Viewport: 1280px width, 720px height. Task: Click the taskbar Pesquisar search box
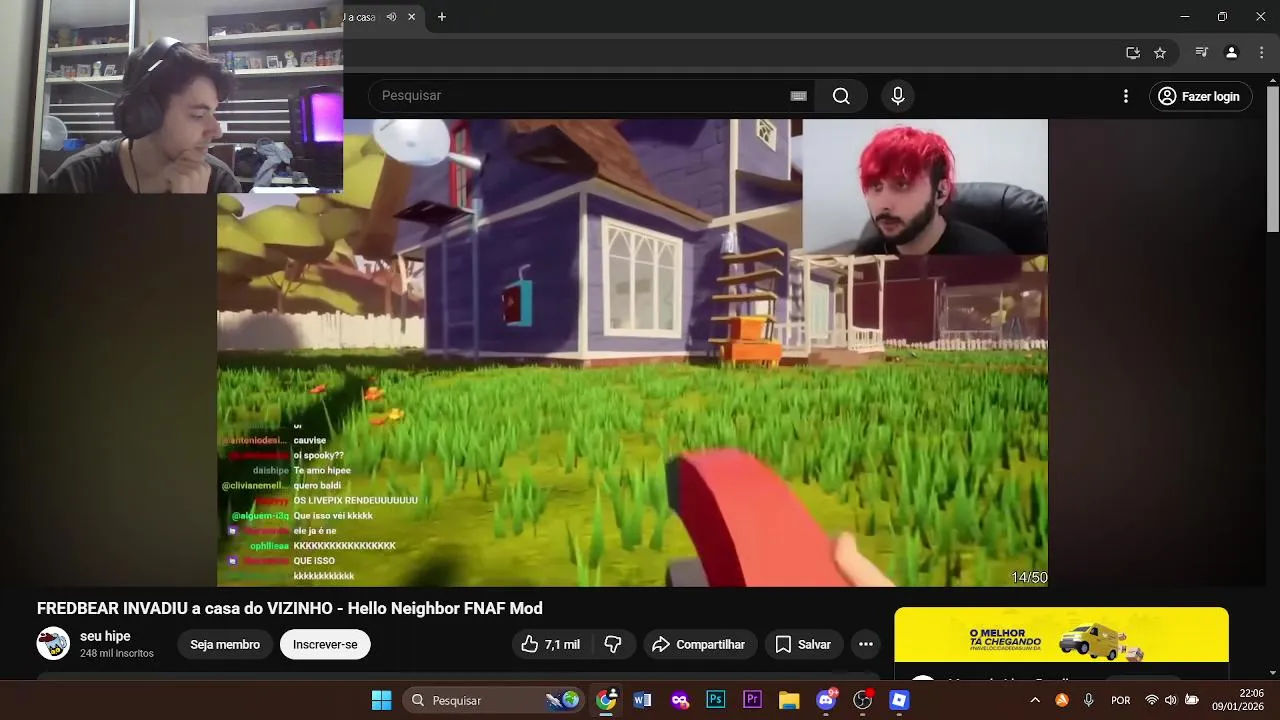(x=493, y=700)
